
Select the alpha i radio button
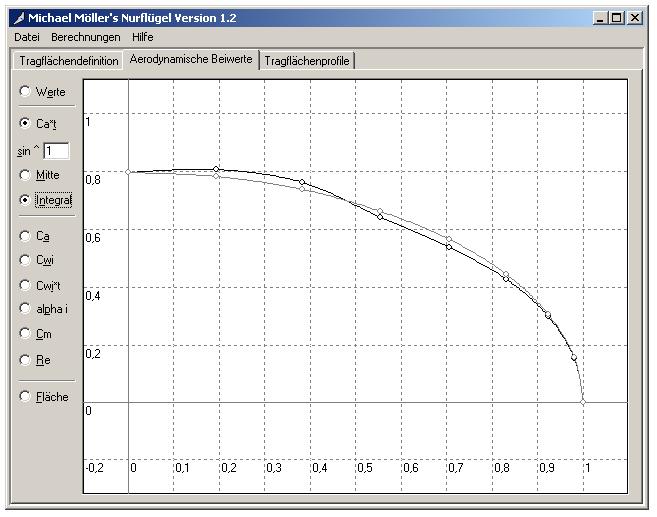coord(25,310)
